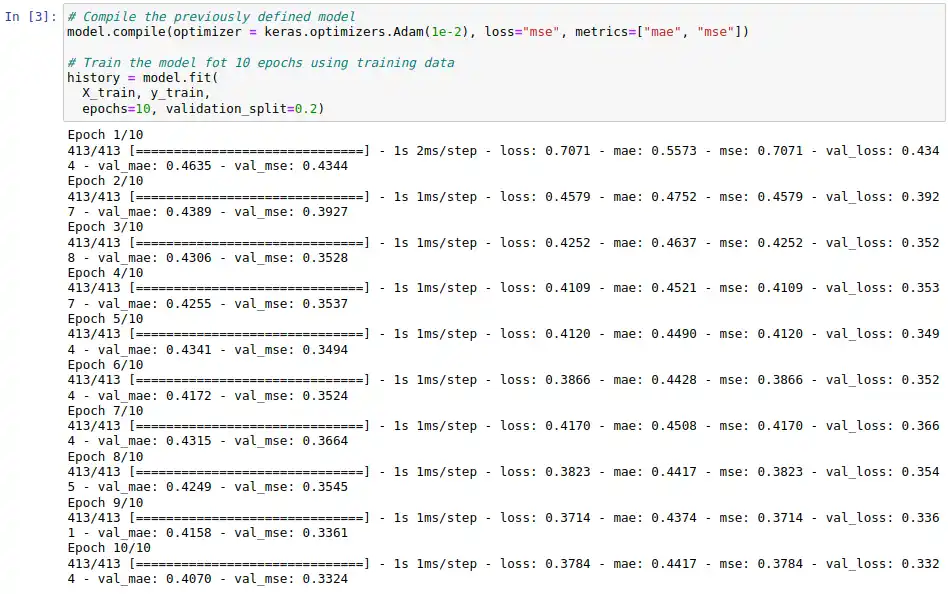The image size is (948, 594).
Task: Click the "Epoch 7/10" output line
Action: click(105, 410)
